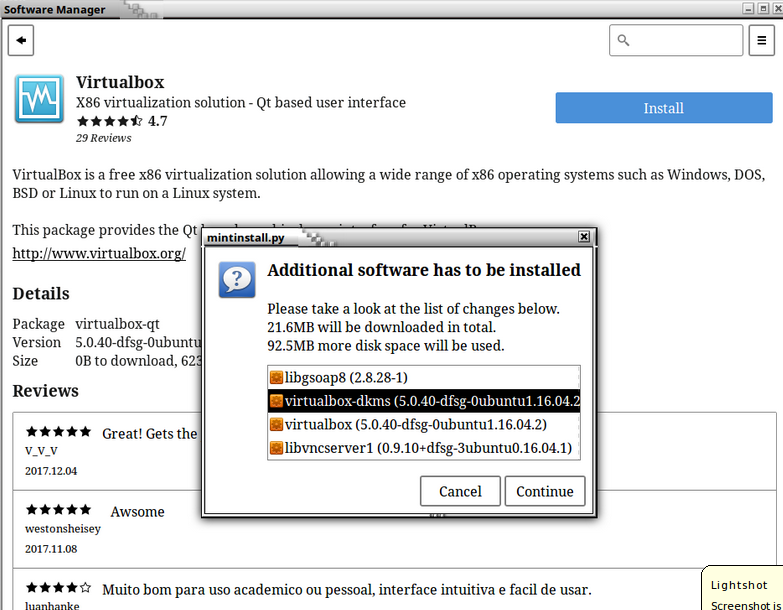Screen dimensions: 783x610
Task: Click the libgsoap8 package icon
Action: 276,377
